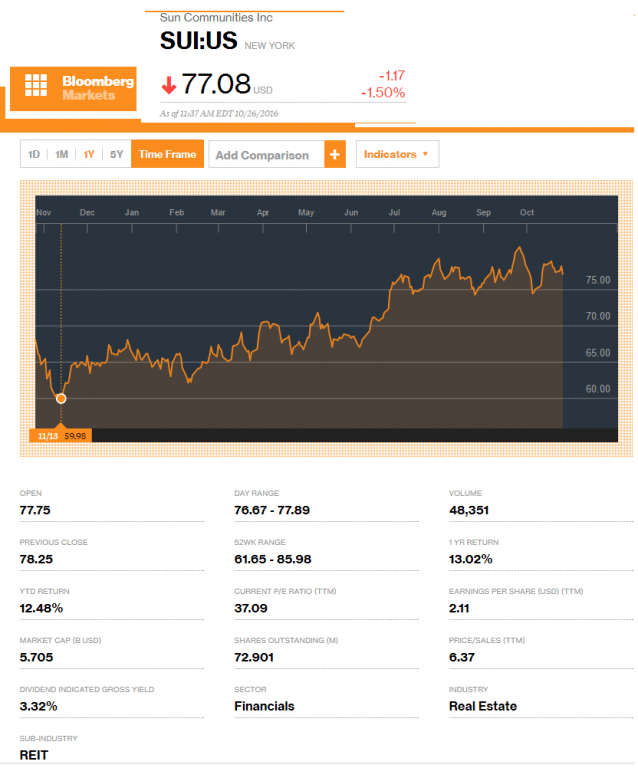The width and height of the screenshot is (638, 768).
Task: Click the dividend yield value 3.32%
Action: (x=38, y=706)
